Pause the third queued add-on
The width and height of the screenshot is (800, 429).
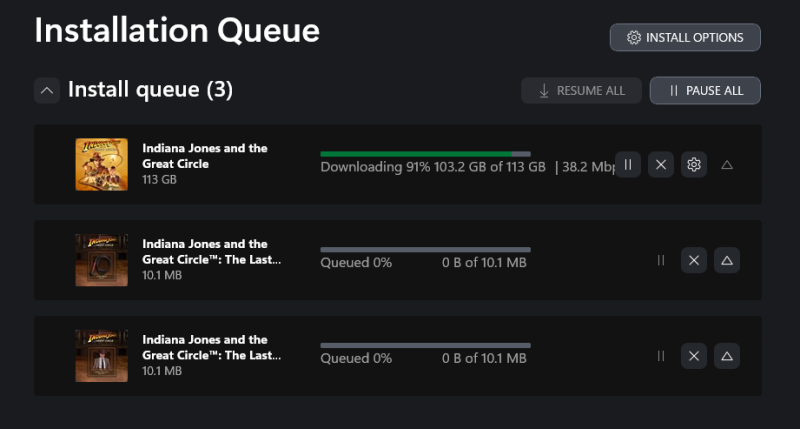coord(660,356)
